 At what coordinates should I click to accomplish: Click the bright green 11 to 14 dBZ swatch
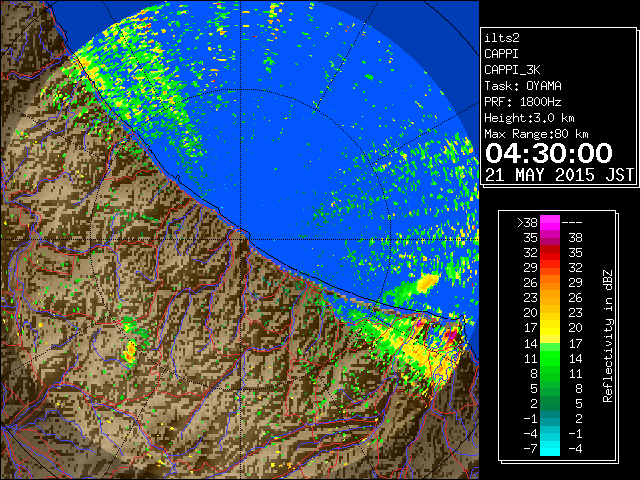(550, 358)
